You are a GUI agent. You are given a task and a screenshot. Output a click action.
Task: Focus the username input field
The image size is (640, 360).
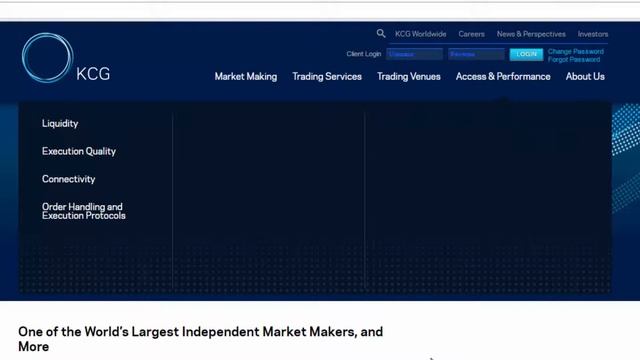pos(414,54)
